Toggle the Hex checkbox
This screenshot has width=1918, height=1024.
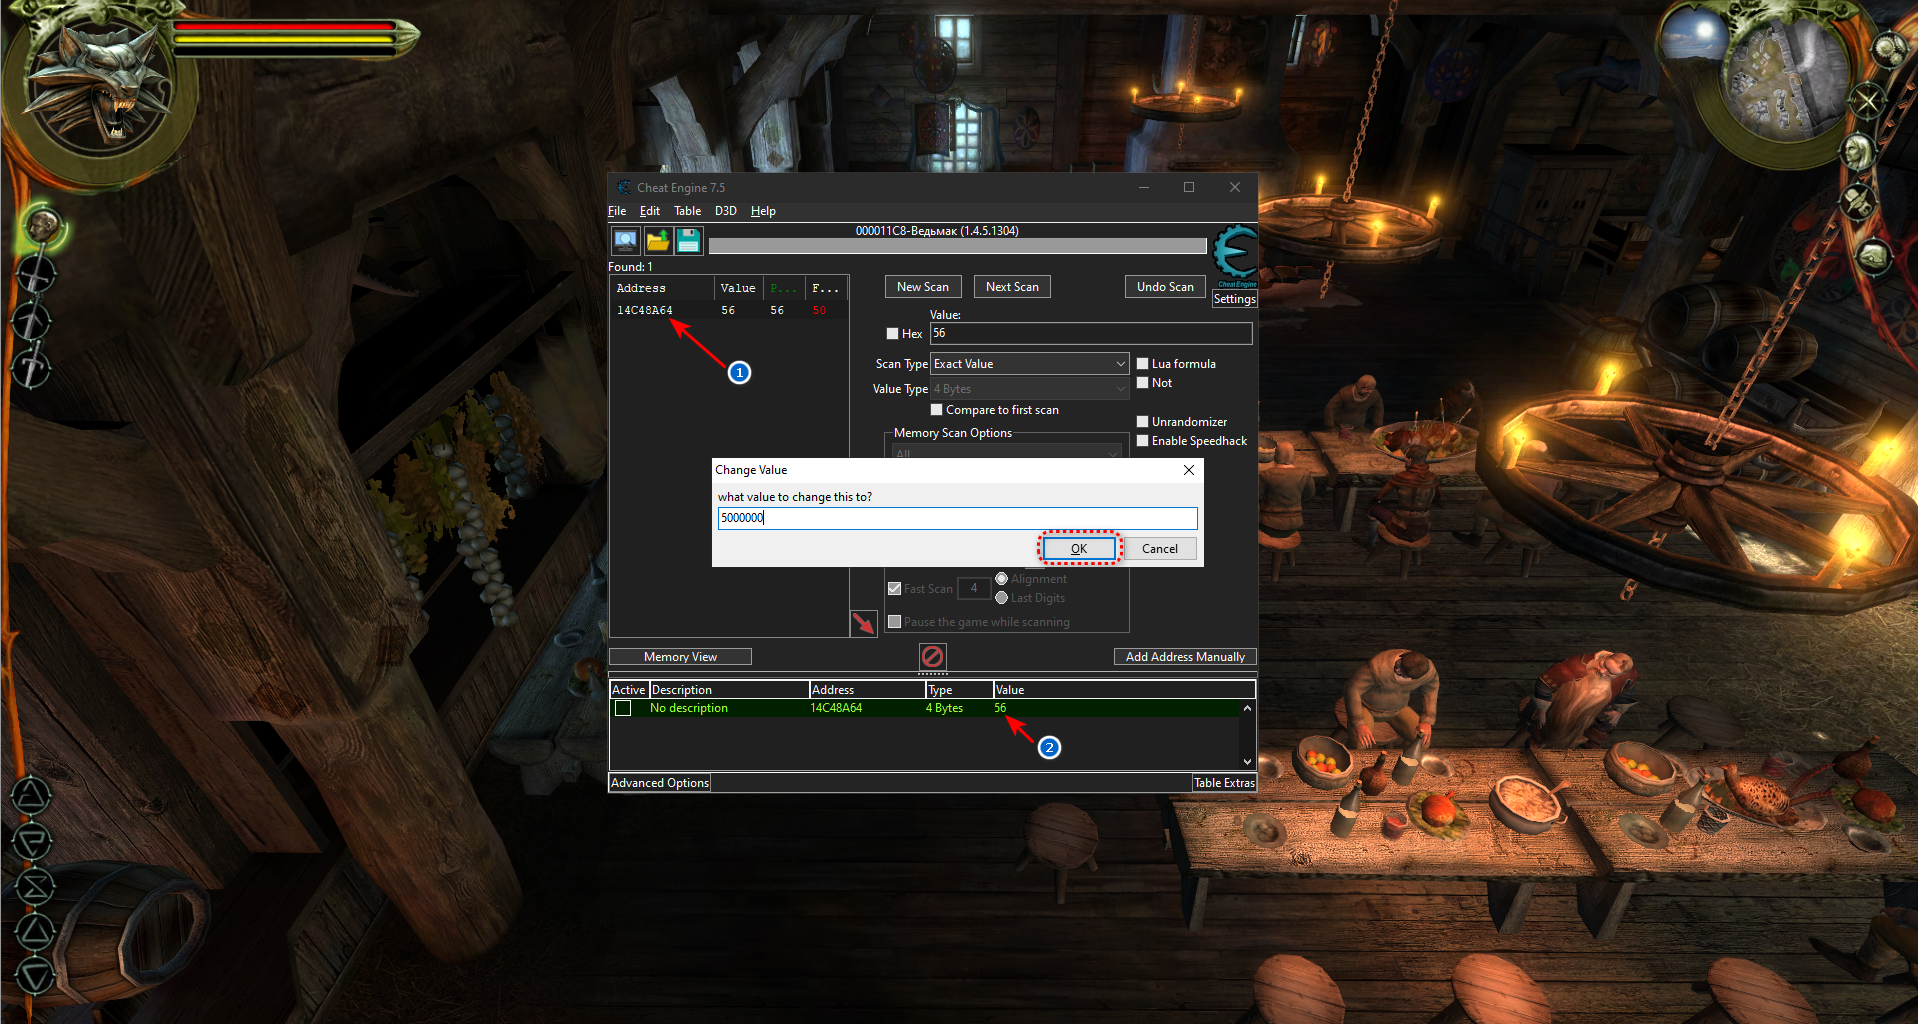(x=892, y=334)
